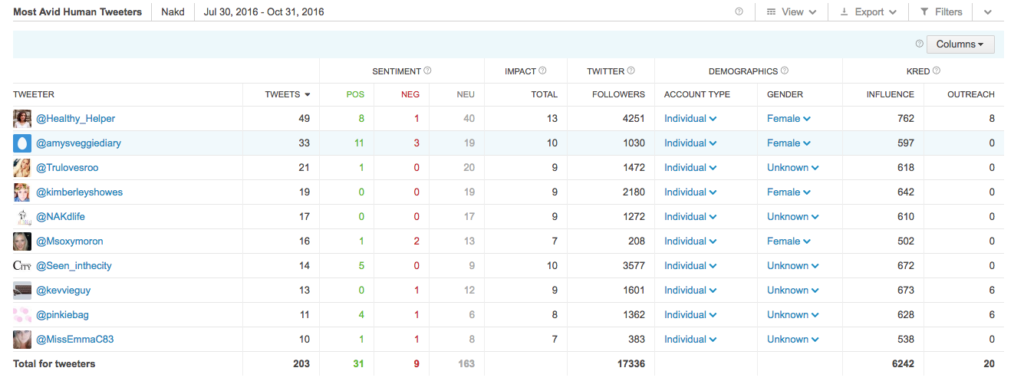The width and height of the screenshot is (1024, 381).
Task: Open account type dropdown for @kevvieguy
Action: (690, 290)
